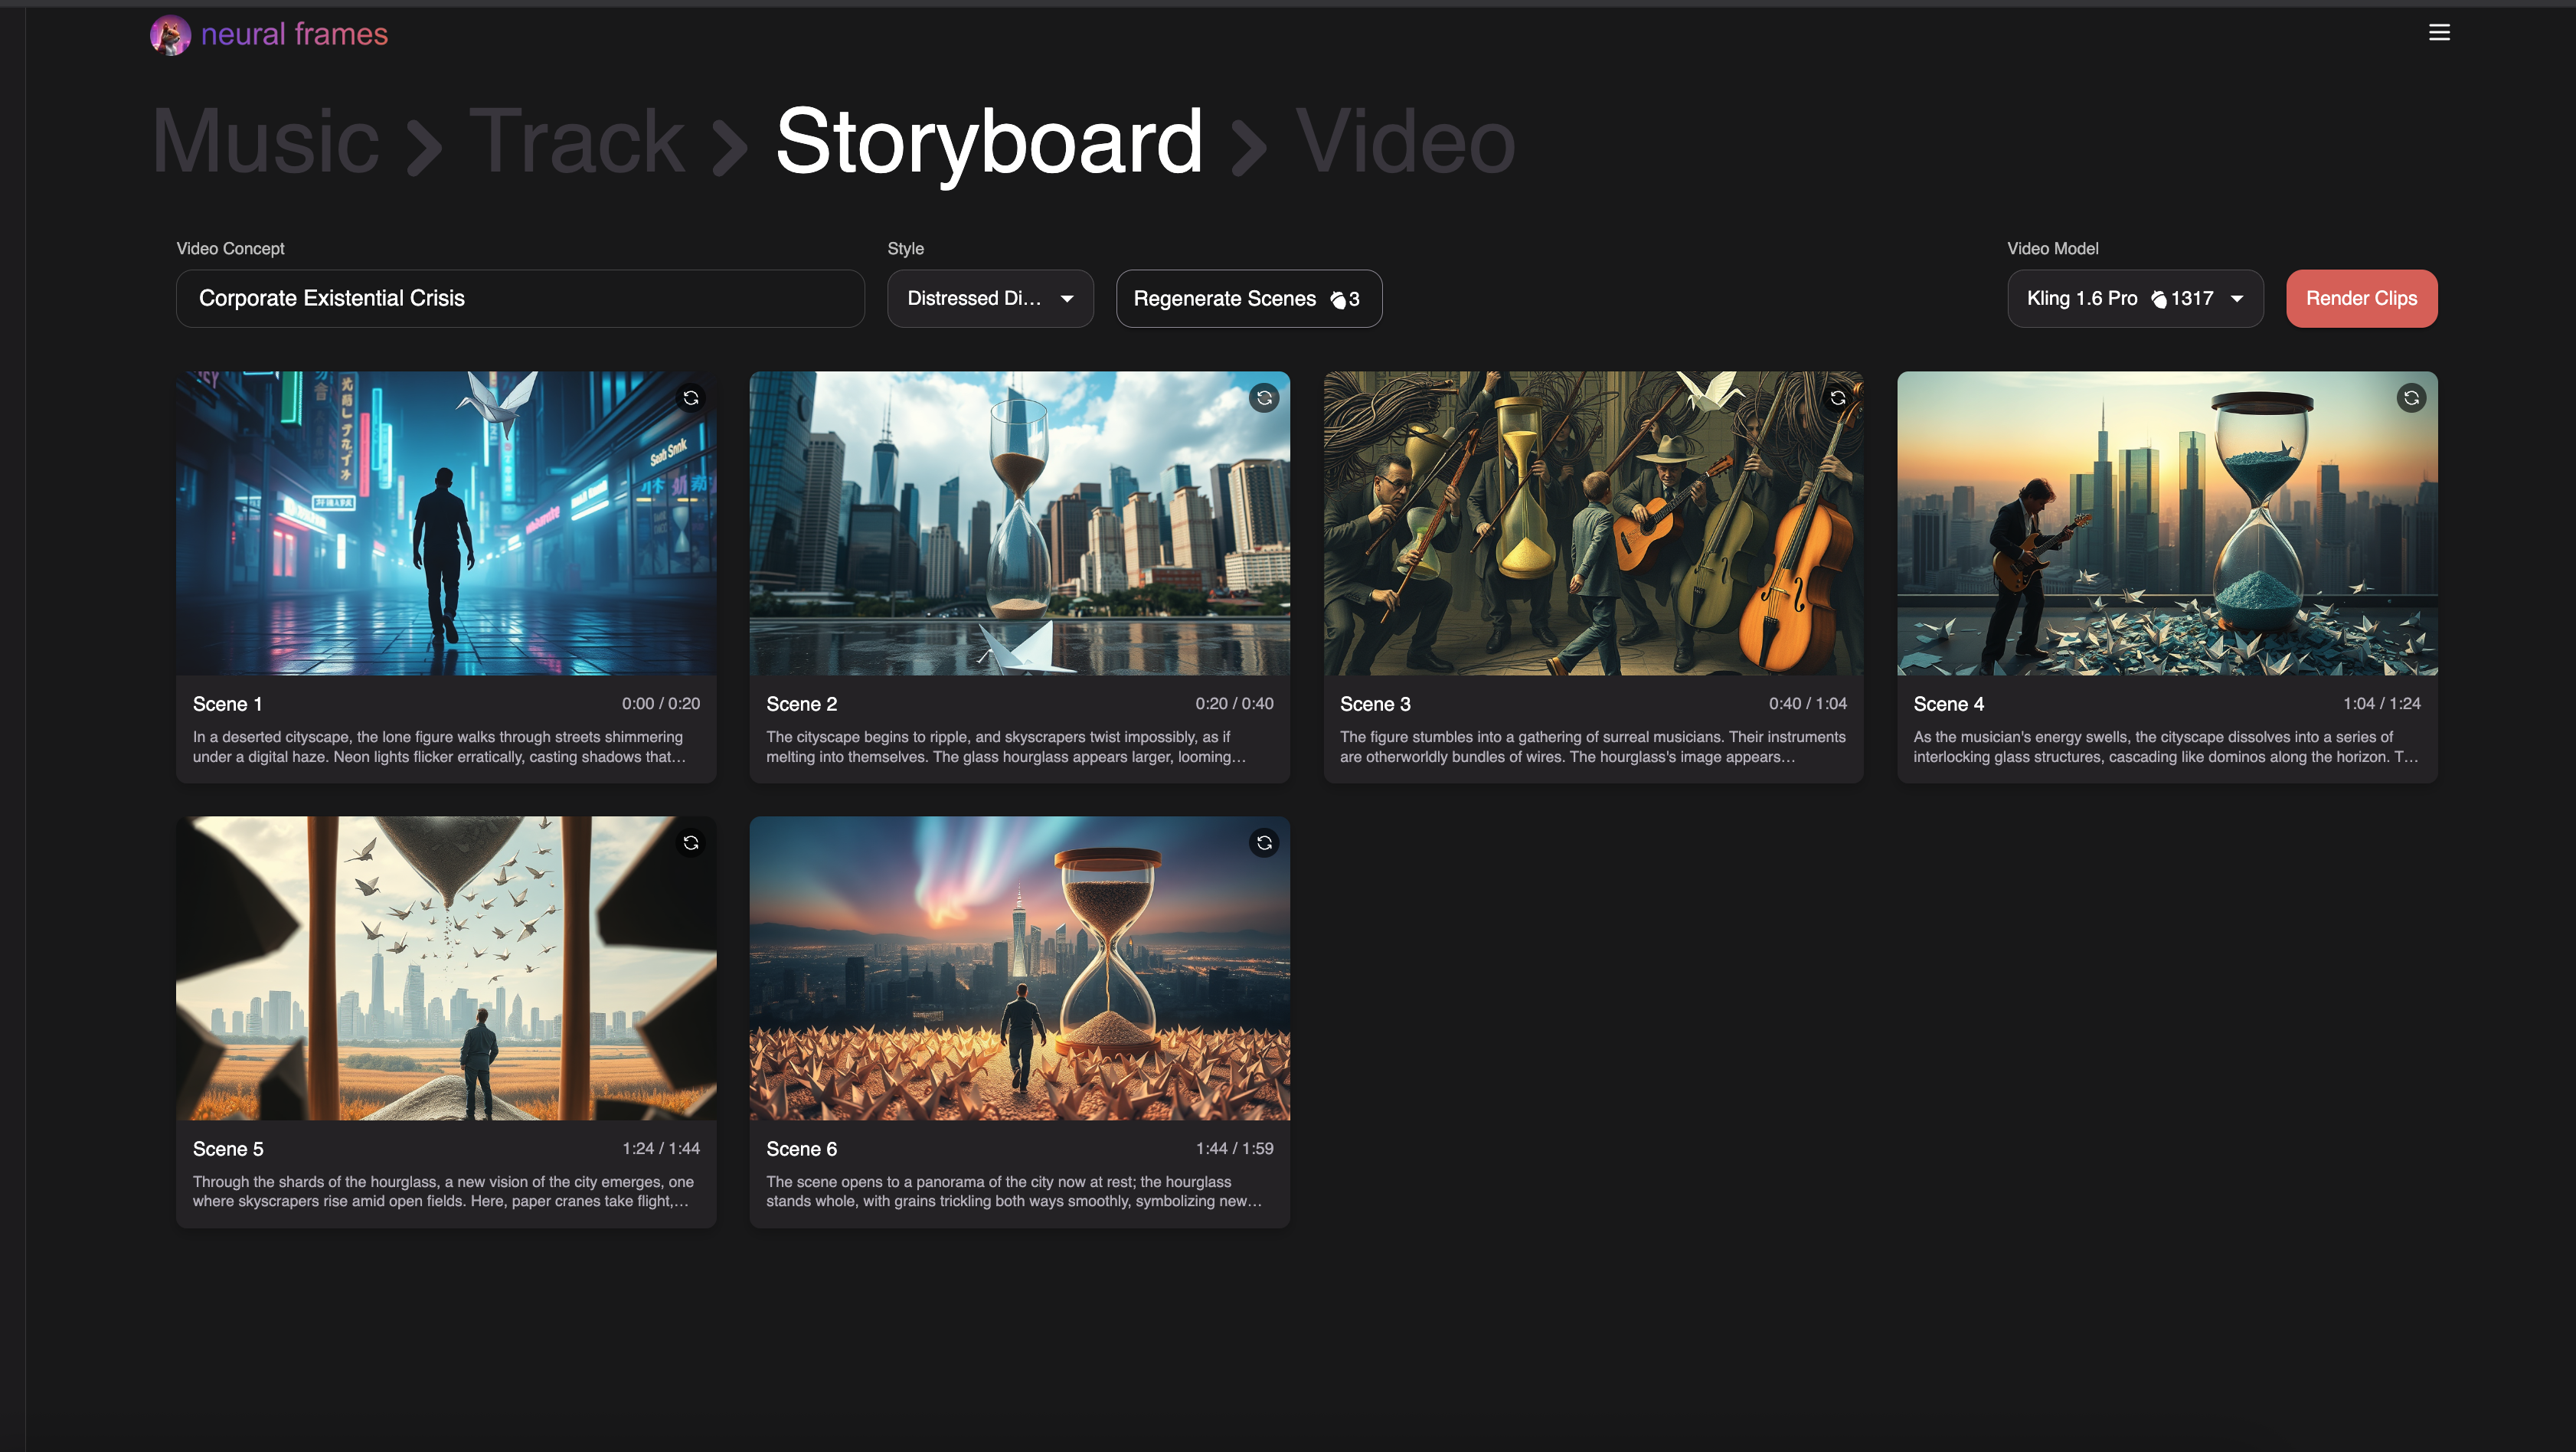Screen dimensions: 2576x1452
Task: Open the Kling 1.6 Pro model dropdown
Action: click(2134, 298)
